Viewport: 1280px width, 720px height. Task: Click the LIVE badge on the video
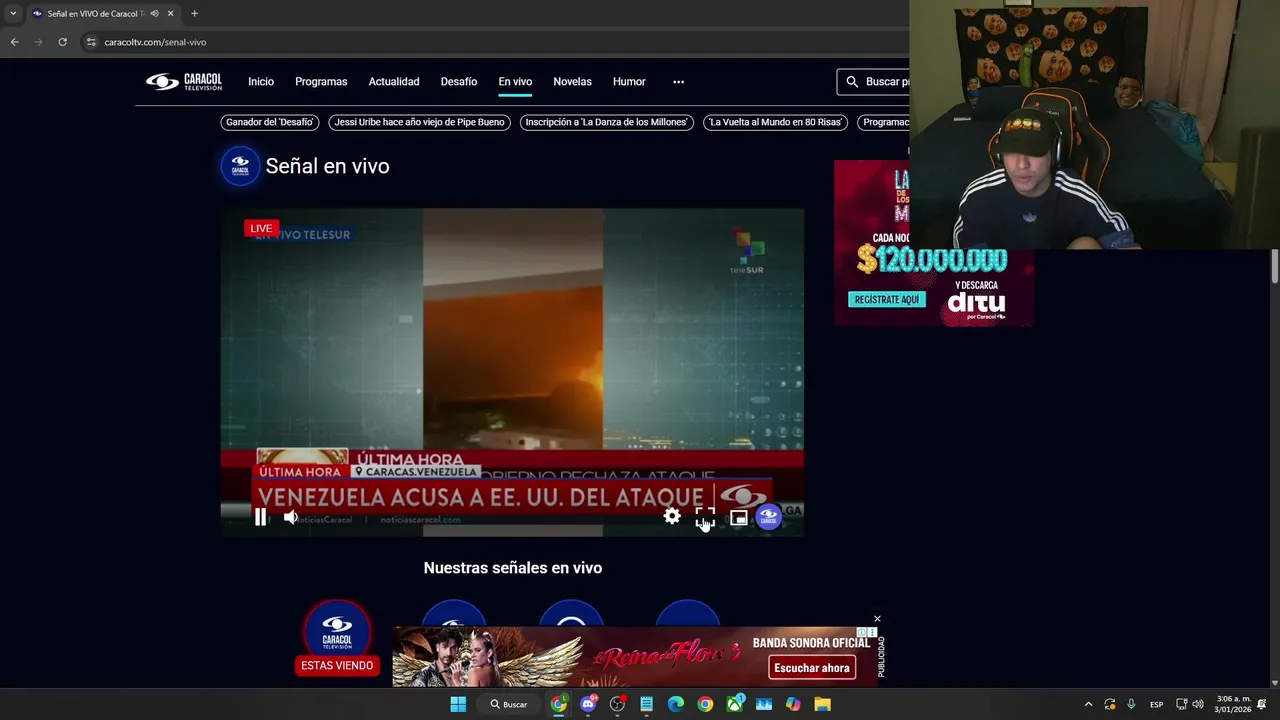click(x=261, y=228)
